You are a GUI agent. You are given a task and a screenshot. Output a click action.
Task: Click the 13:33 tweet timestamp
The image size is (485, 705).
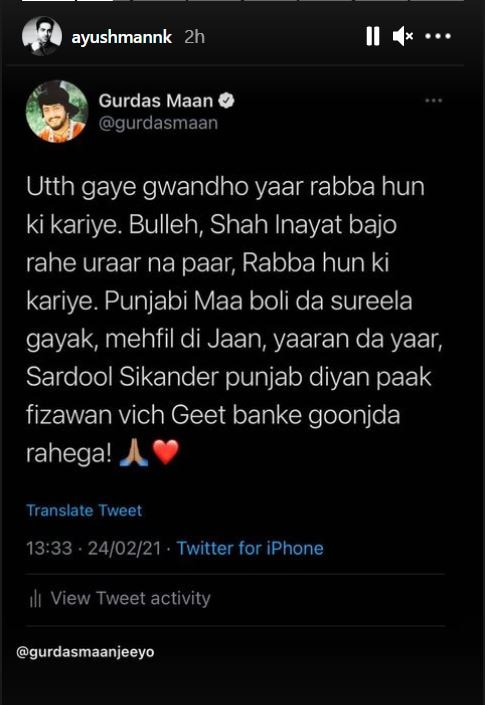49,548
